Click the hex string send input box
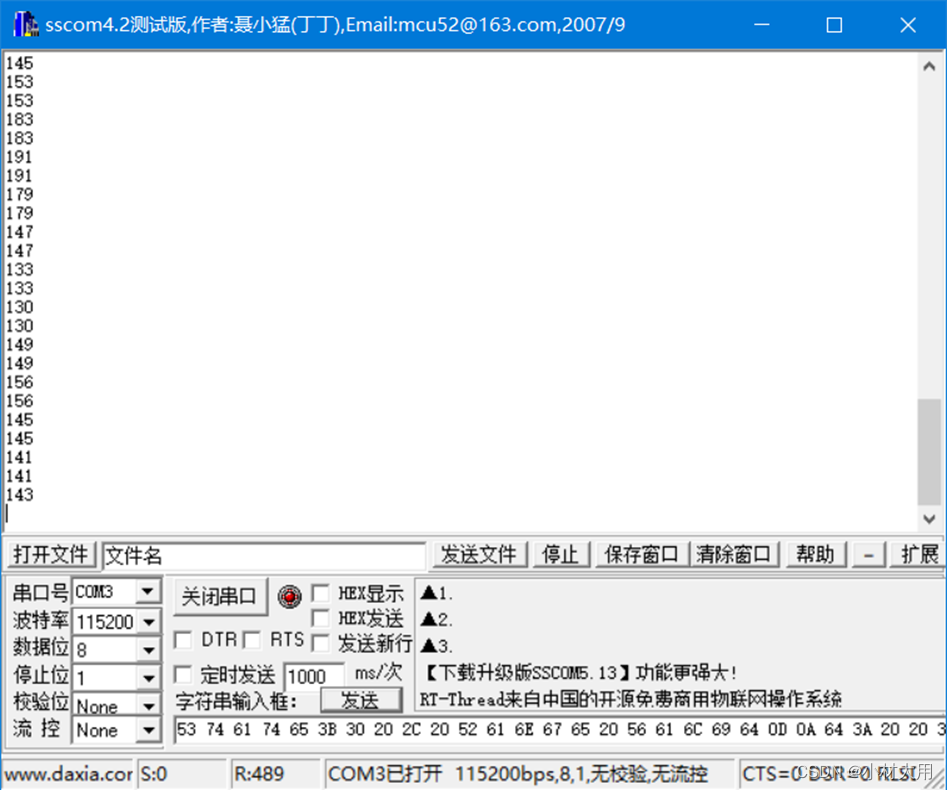The height and width of the screenshot is (790, 947). [x=559, y=730]
